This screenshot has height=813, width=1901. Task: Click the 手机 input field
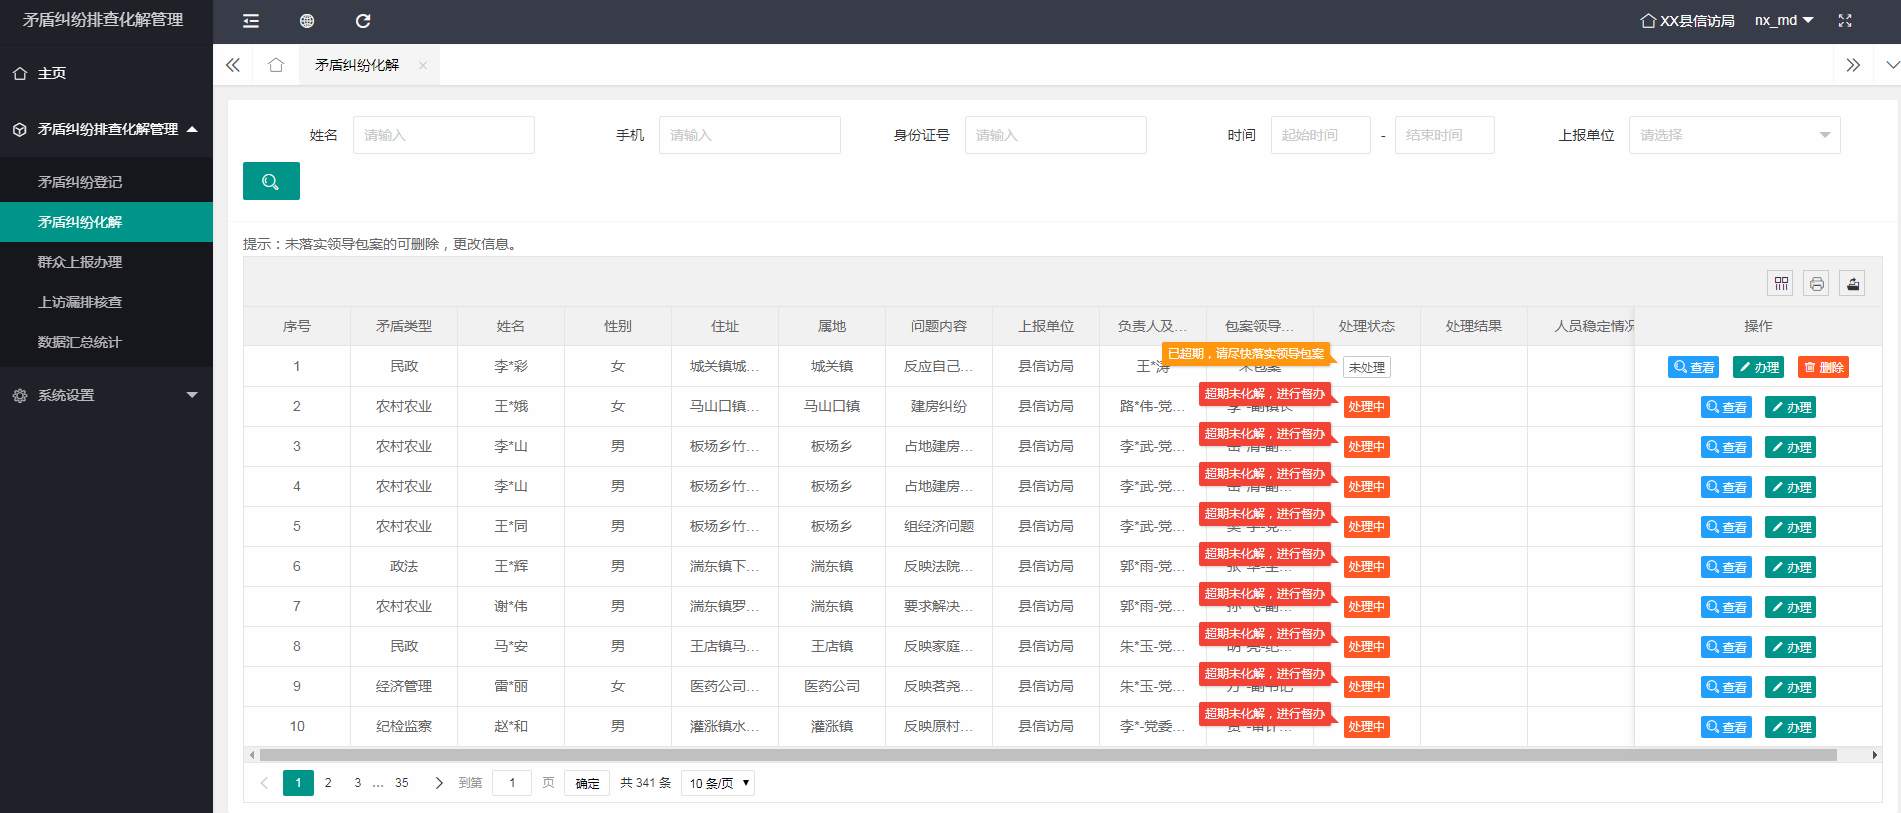pyautogui.click(x=750, y=135)
